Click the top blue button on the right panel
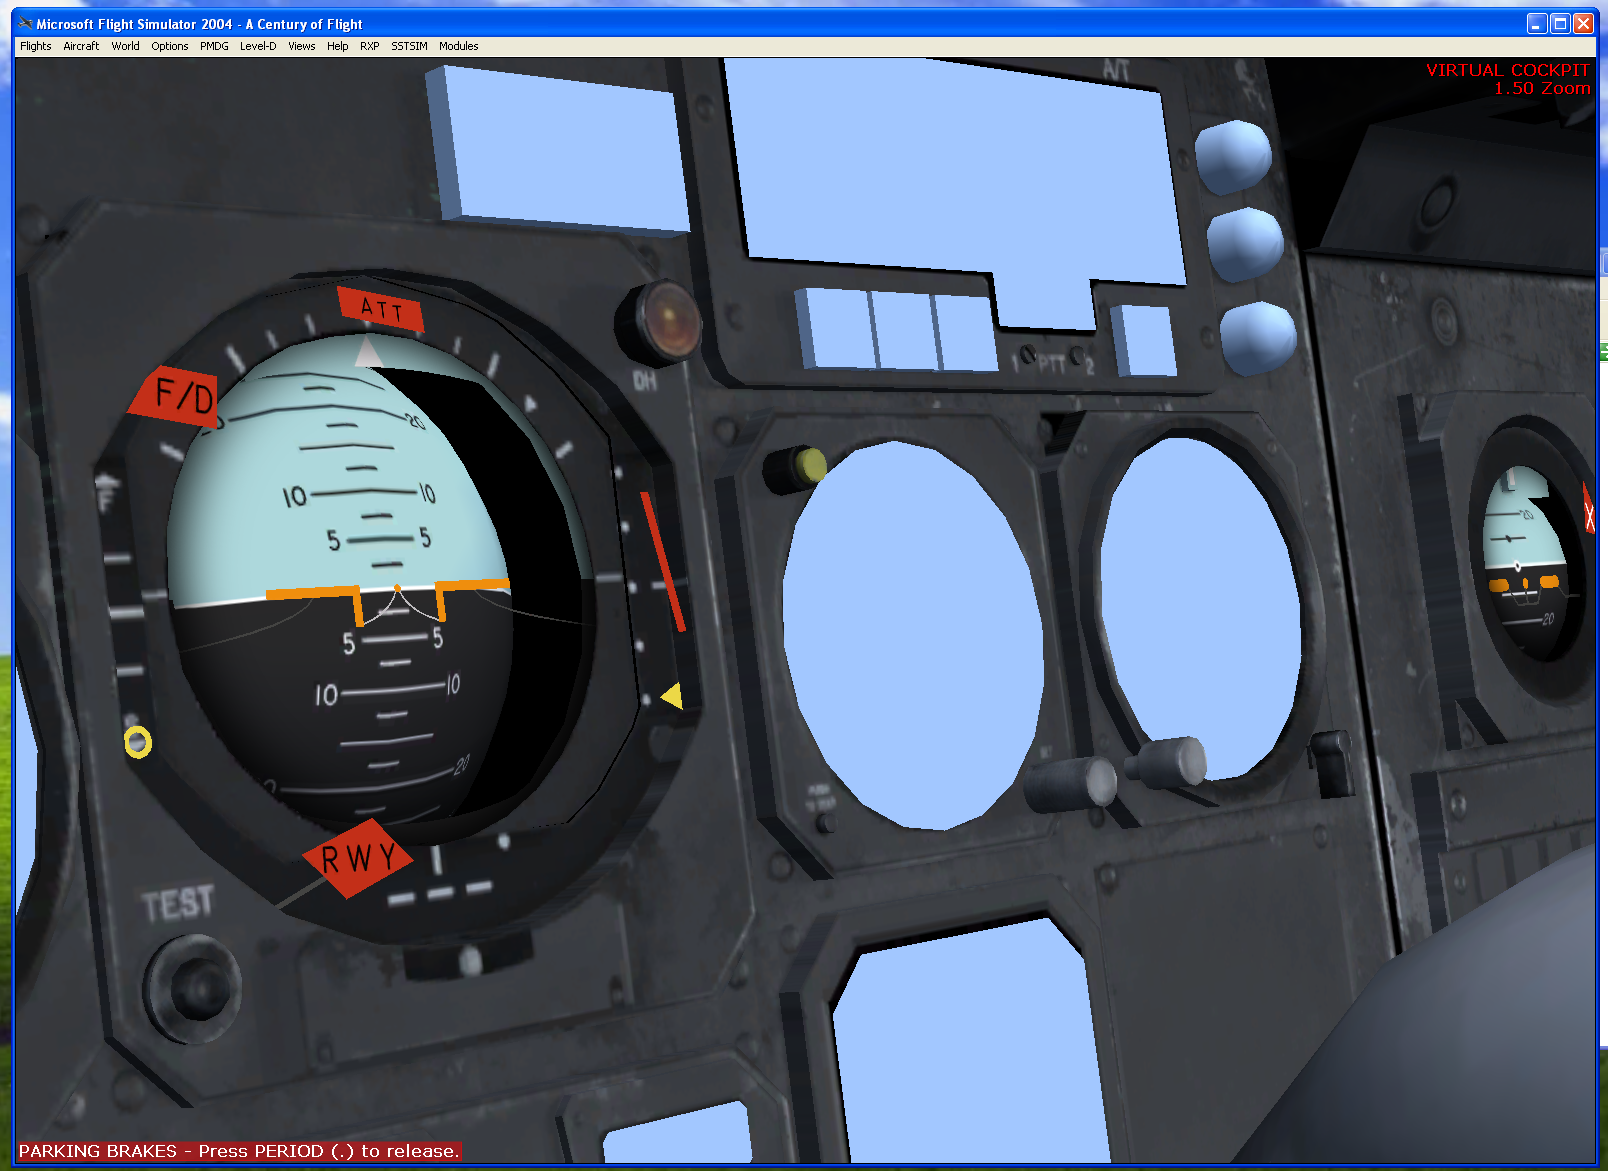The width and height of the screenshot is (1608, 1171). (1233, 158)
